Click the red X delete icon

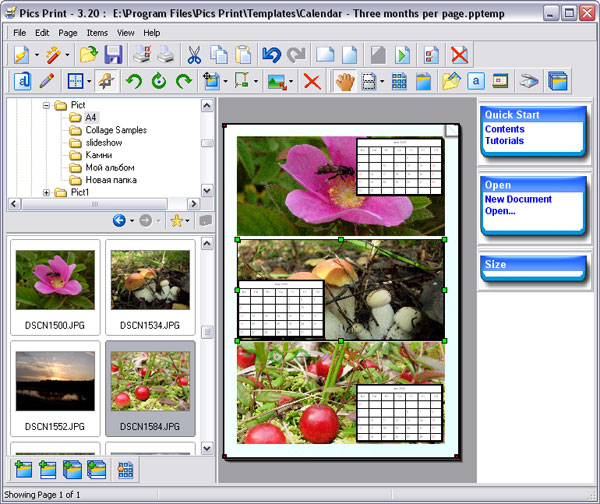312,81
